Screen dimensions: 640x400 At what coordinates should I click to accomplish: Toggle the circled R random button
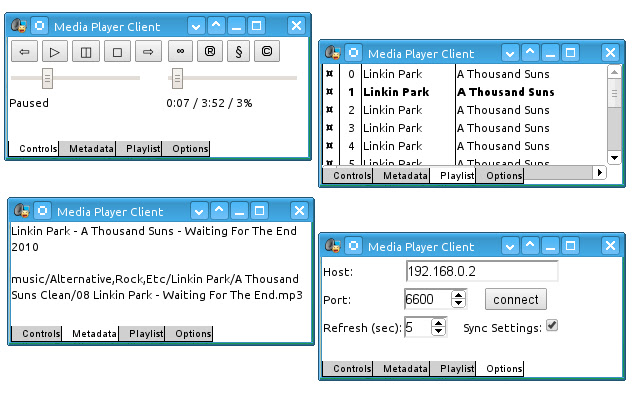pos(210,51)
